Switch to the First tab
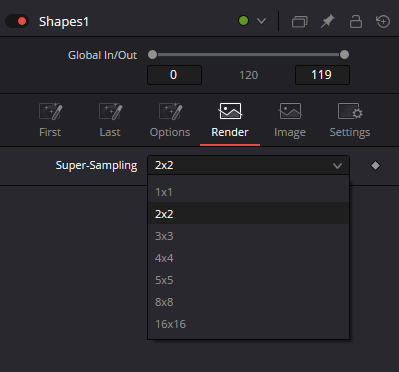399x372 pixels. coord(50,120)
